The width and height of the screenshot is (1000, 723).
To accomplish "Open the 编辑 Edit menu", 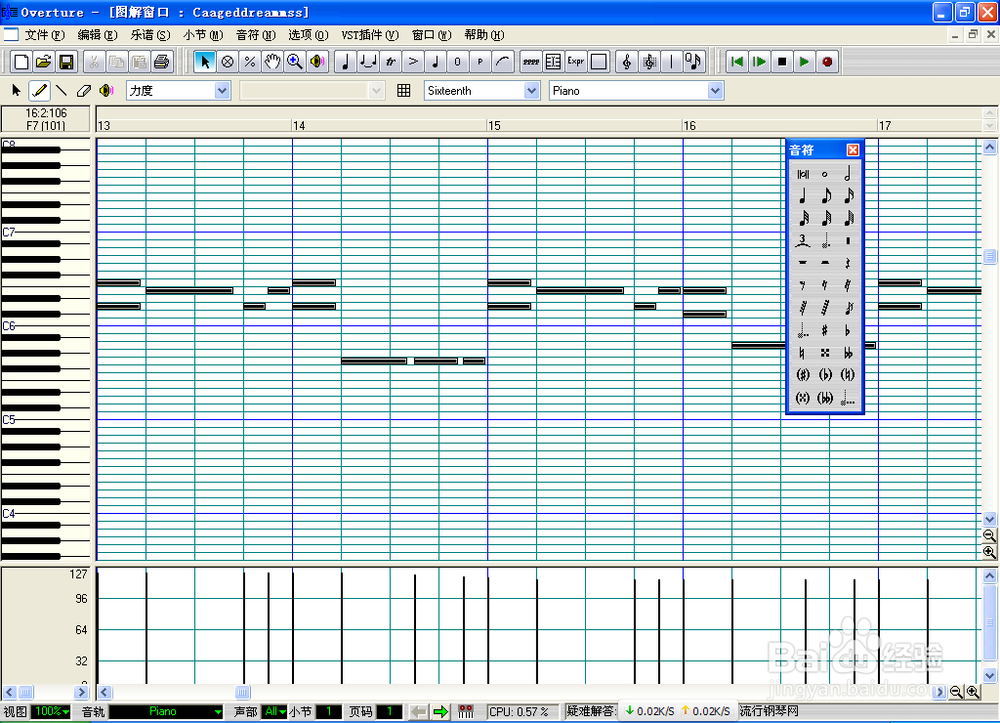I will [98, 35].
